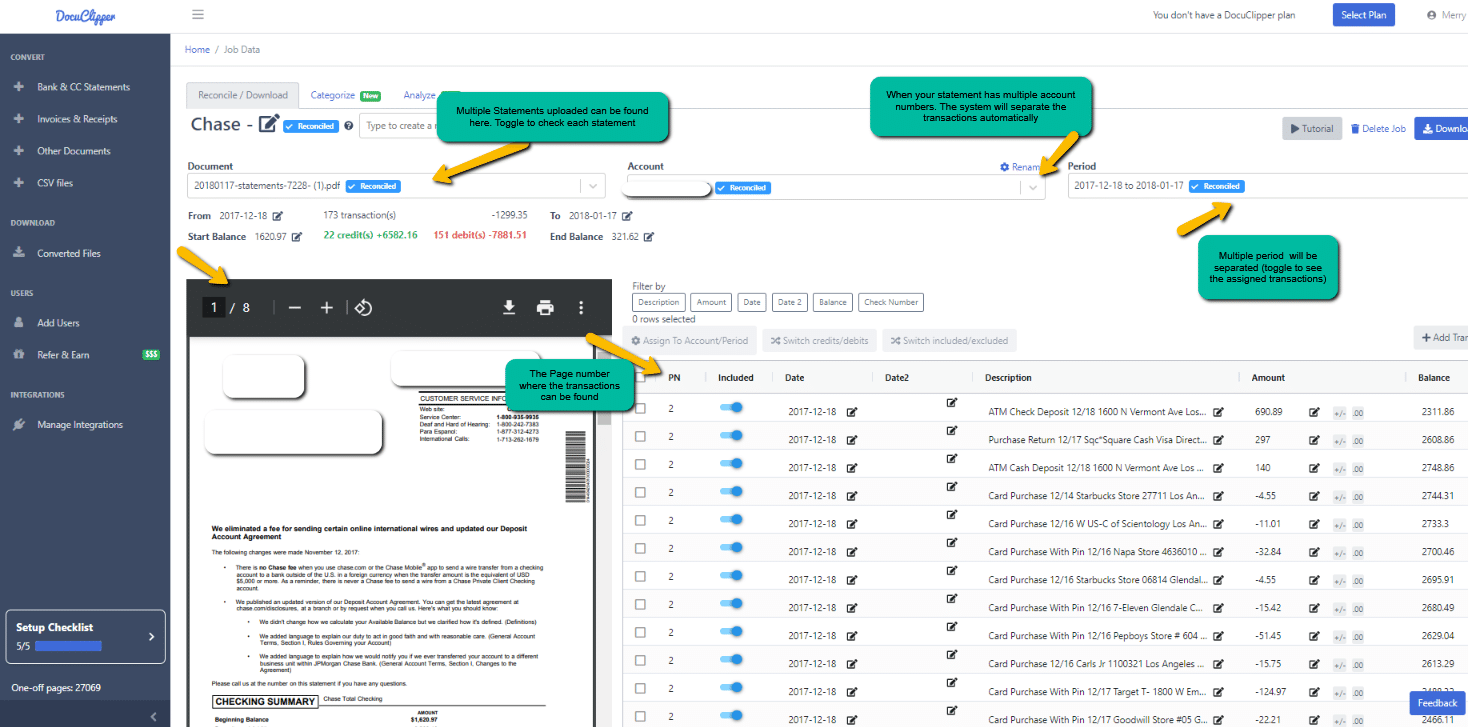
Task: Toggle Included switch for Purchase Return row
Action: click(x=732, y=436)
